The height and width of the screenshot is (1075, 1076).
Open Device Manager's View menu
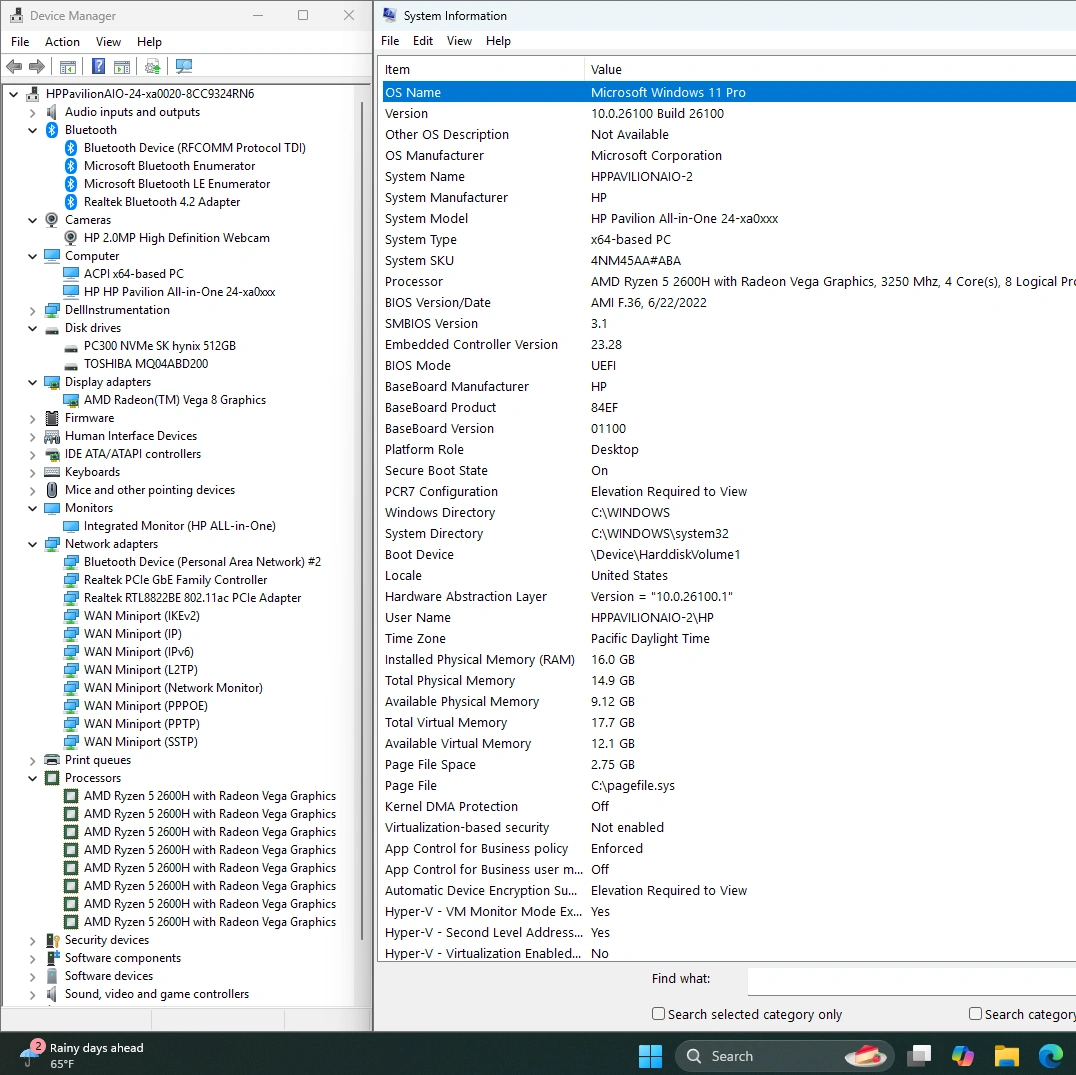click(x=108, y=42)
